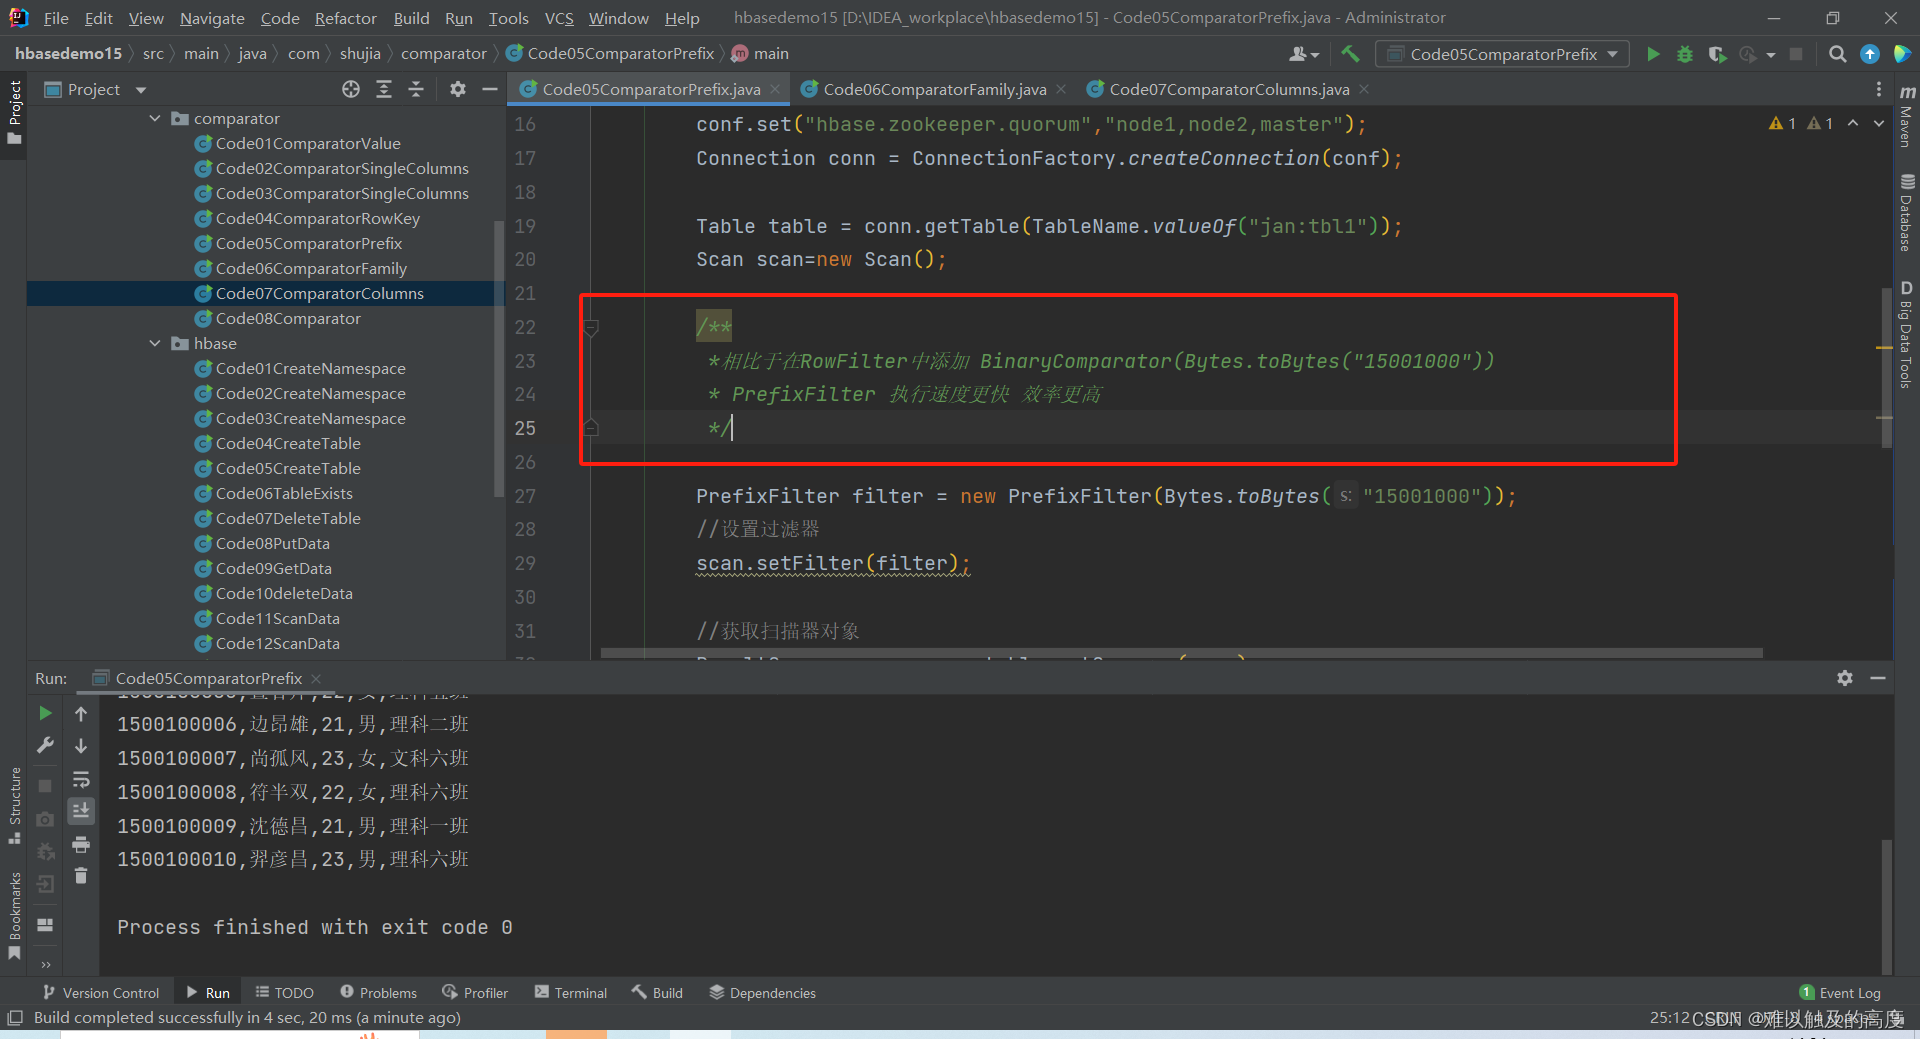Open the Dependencies tool window
1920x1039 pixels.
tap(762, 992)
